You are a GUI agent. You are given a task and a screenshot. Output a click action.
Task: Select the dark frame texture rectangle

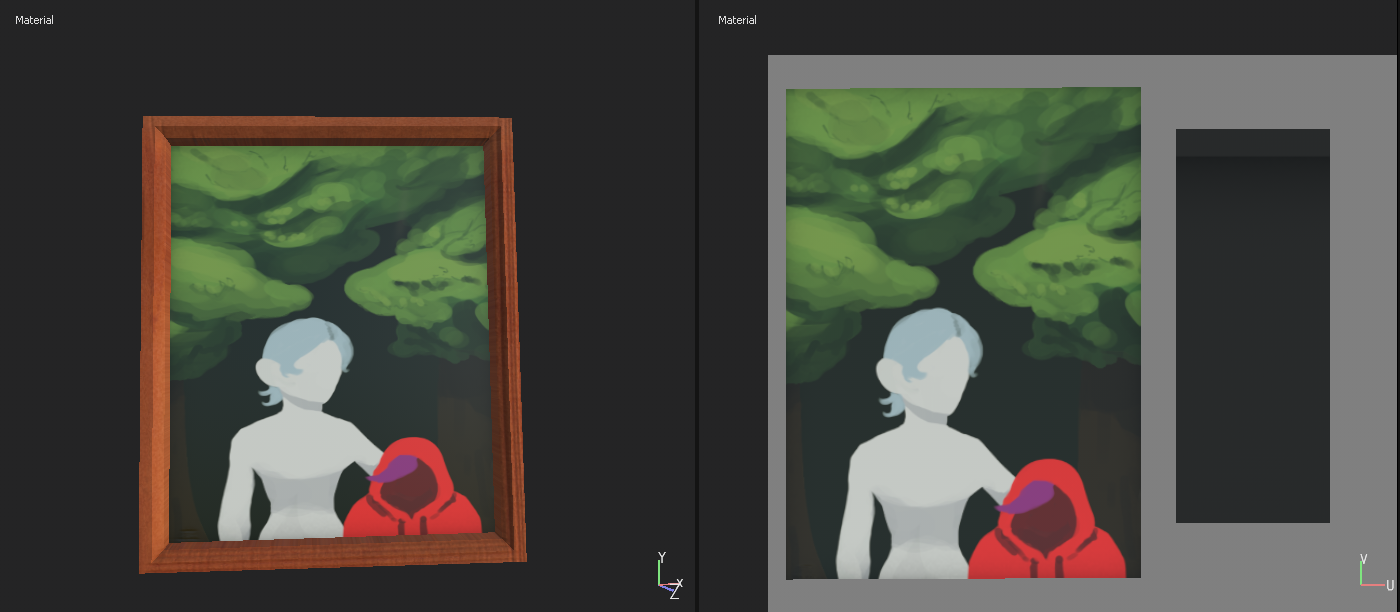1253,320
